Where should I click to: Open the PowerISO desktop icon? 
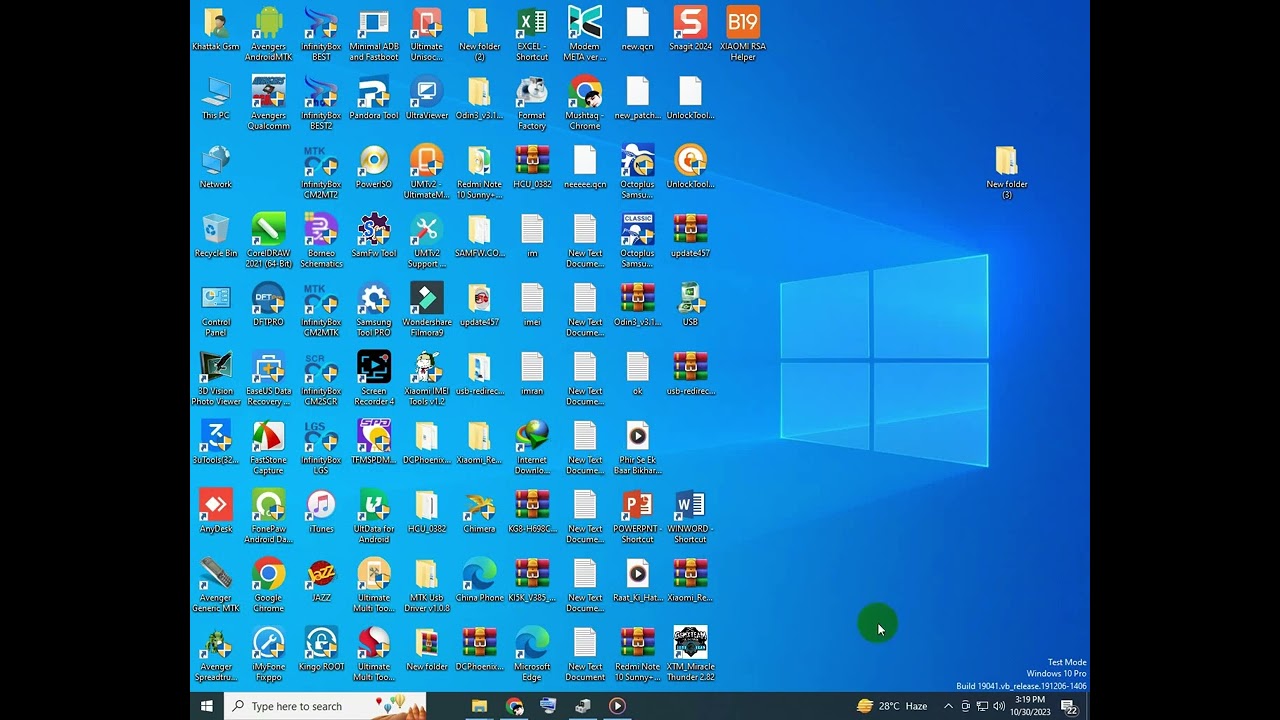[x=374, y=161]
